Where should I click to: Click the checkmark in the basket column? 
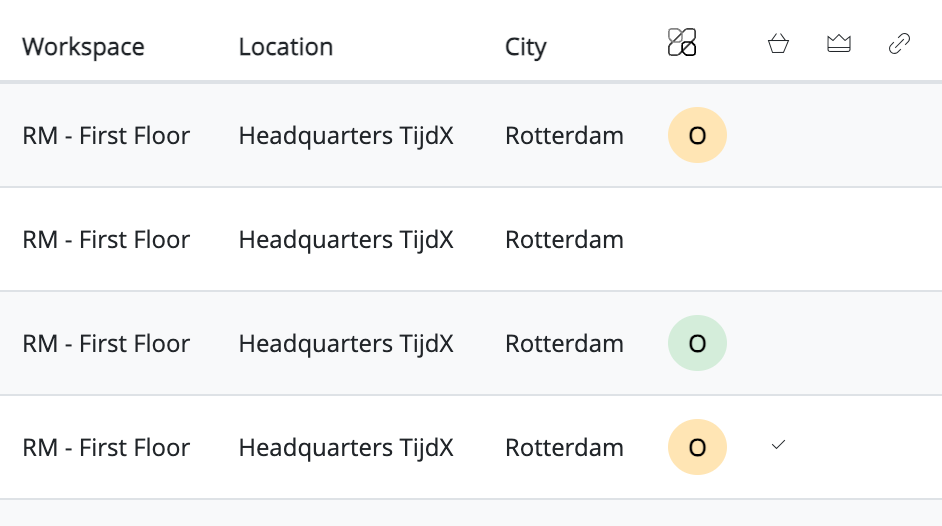tap(778, 445)
